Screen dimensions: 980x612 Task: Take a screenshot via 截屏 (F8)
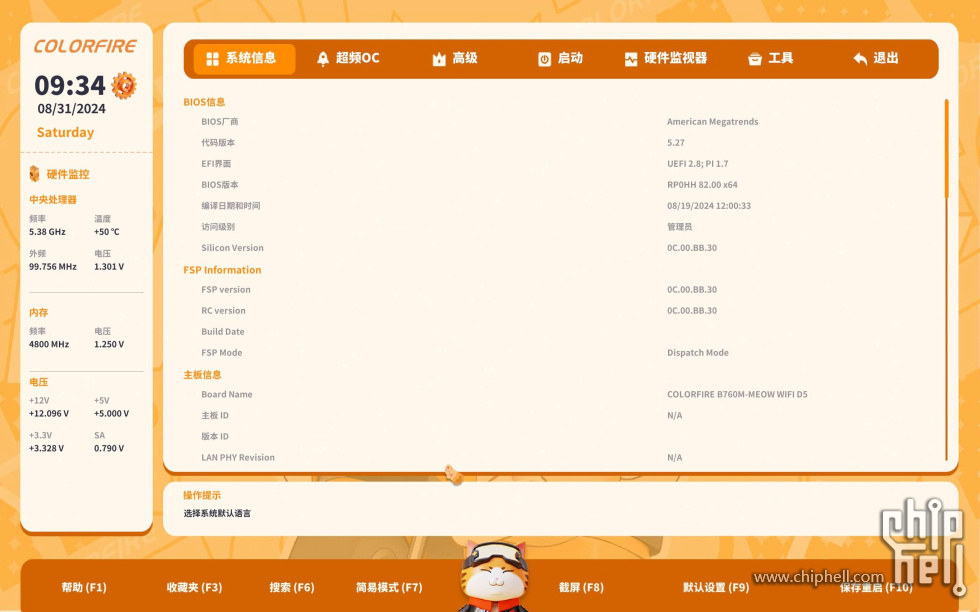tap(581, 588)
